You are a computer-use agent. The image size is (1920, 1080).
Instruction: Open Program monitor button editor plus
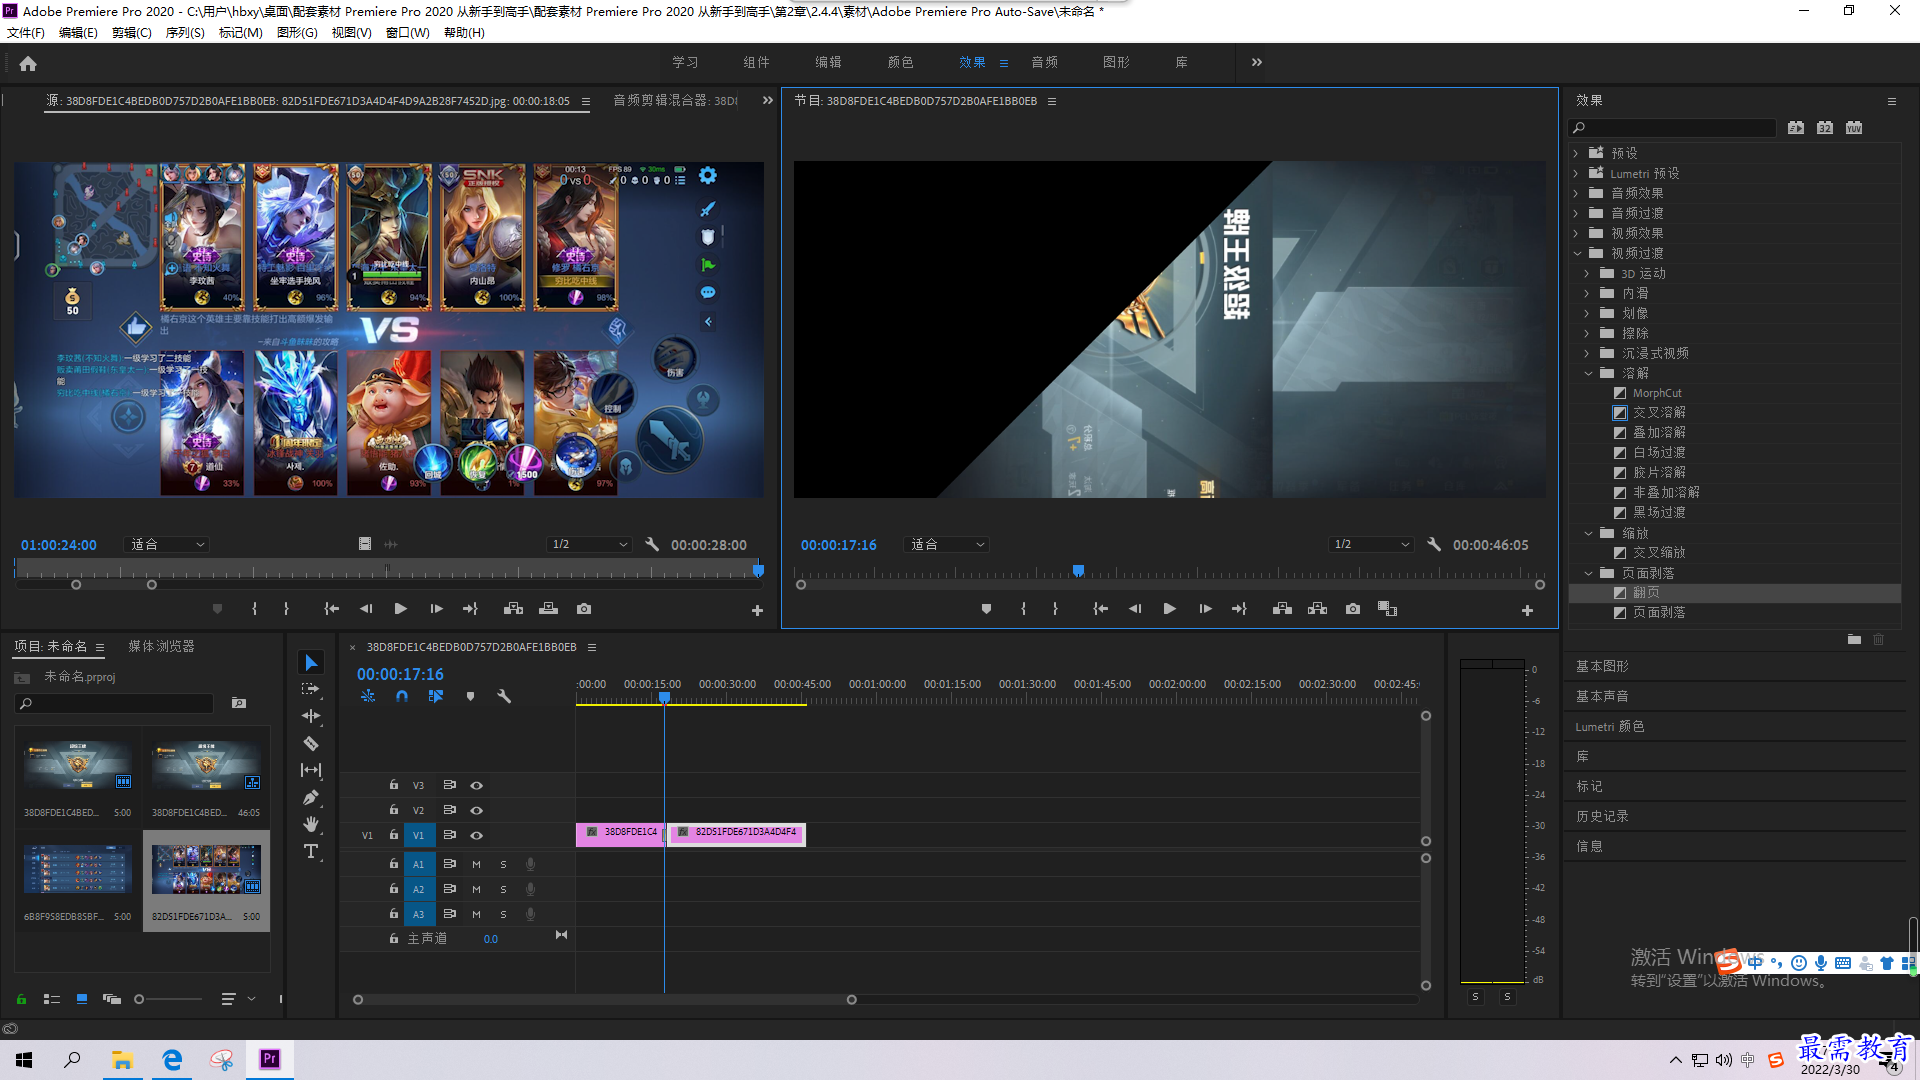pos(1527,610)
